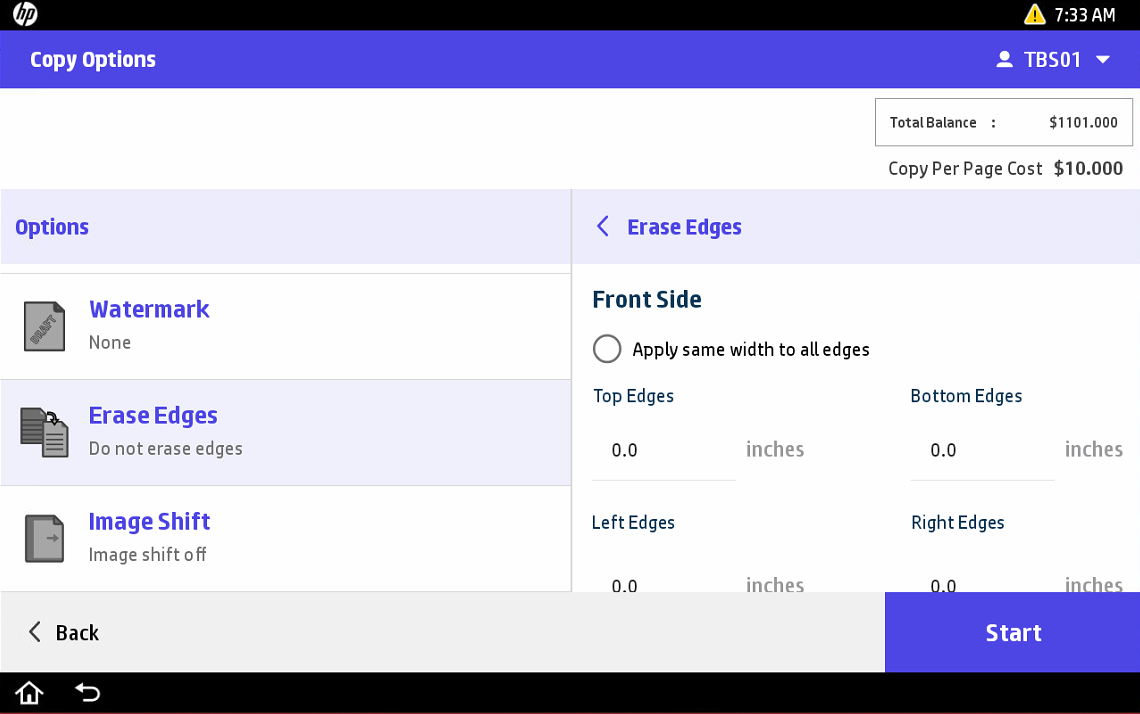The height and width of the screenshot is (714, 1140).
Task: Enable Apply same width to all edges
Action: 607,350
